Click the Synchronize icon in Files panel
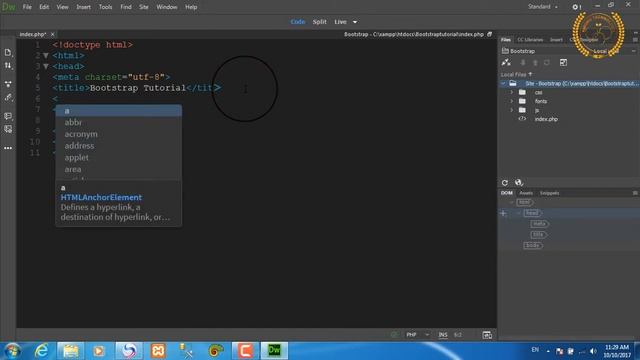Image resolution: width=640 pixels, height=360 pixels. [547, 62]
